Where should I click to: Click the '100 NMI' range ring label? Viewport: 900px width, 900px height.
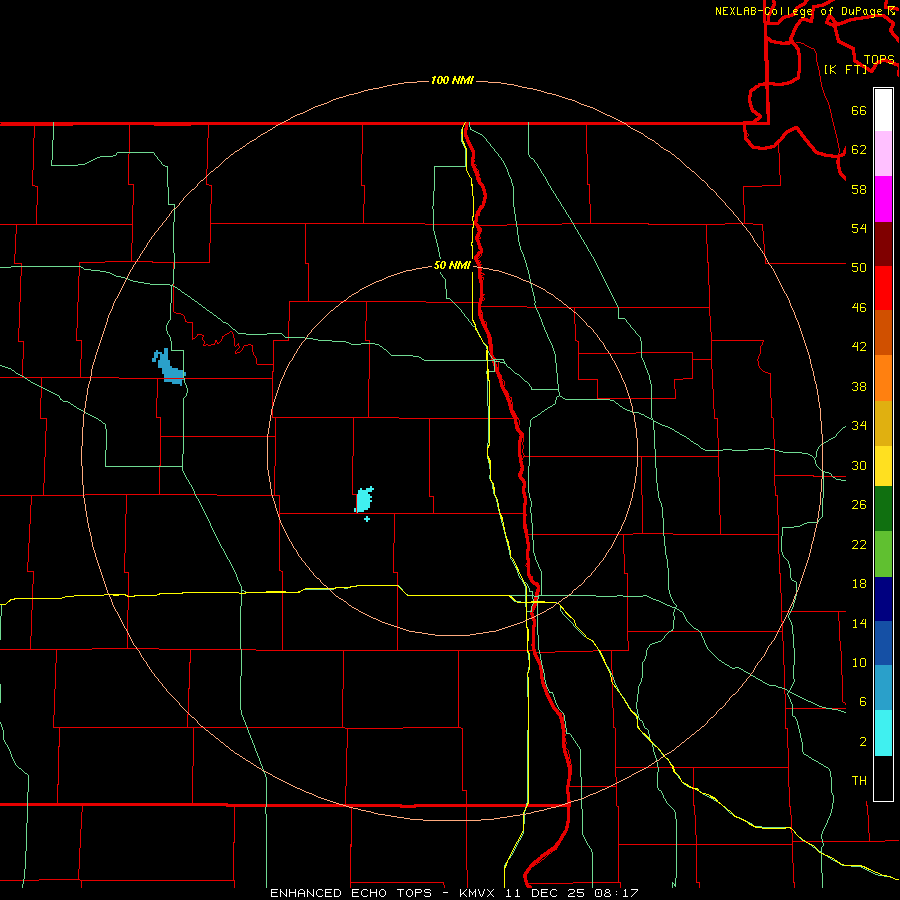pyautogui.click(x=452, y=80)
